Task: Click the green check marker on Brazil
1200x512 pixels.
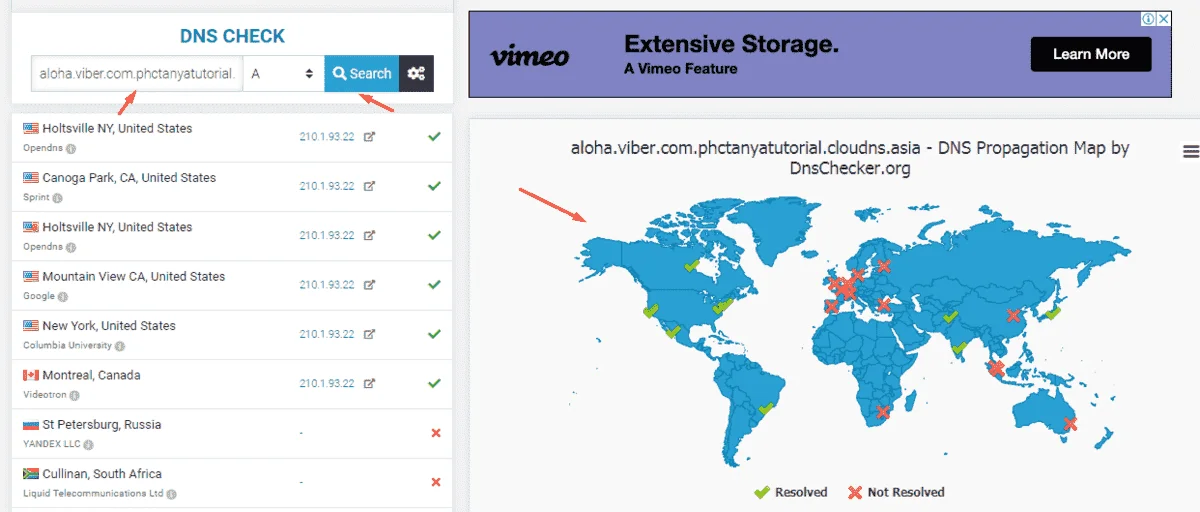Action: coord(767,408)
